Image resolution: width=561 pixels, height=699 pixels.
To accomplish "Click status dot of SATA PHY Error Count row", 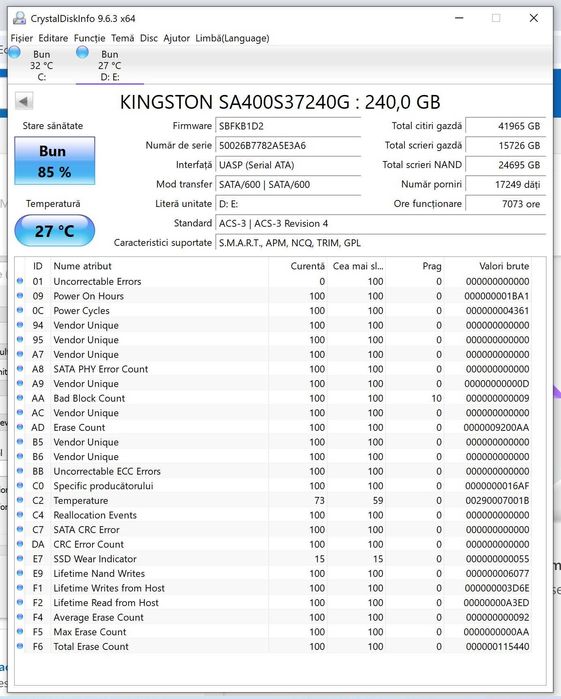I will point(20,369).
